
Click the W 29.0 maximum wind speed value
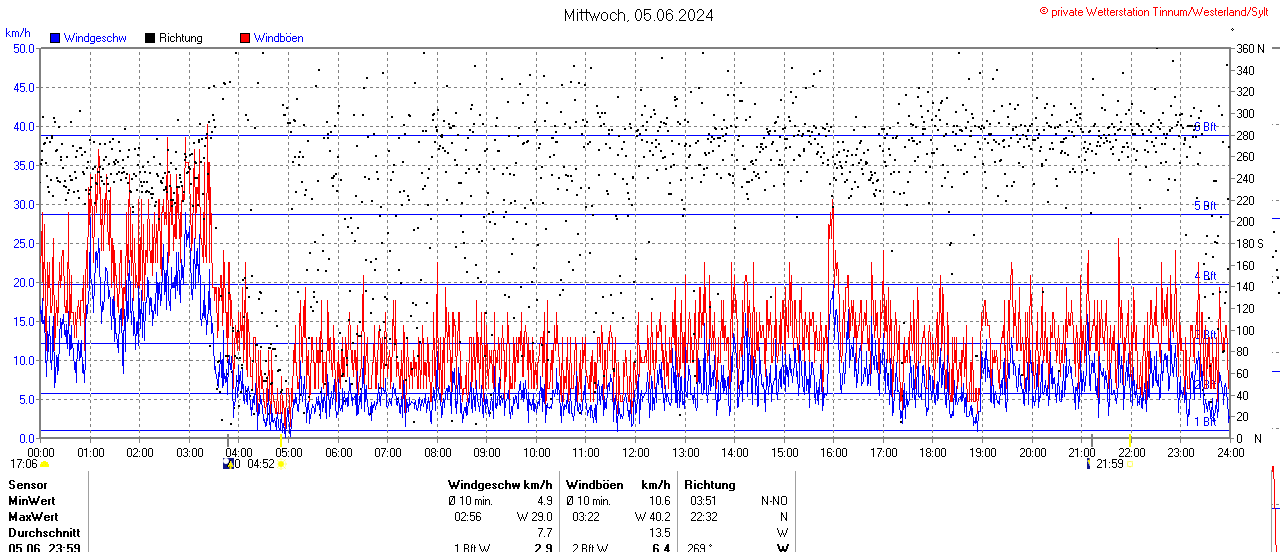pos(535,516)
